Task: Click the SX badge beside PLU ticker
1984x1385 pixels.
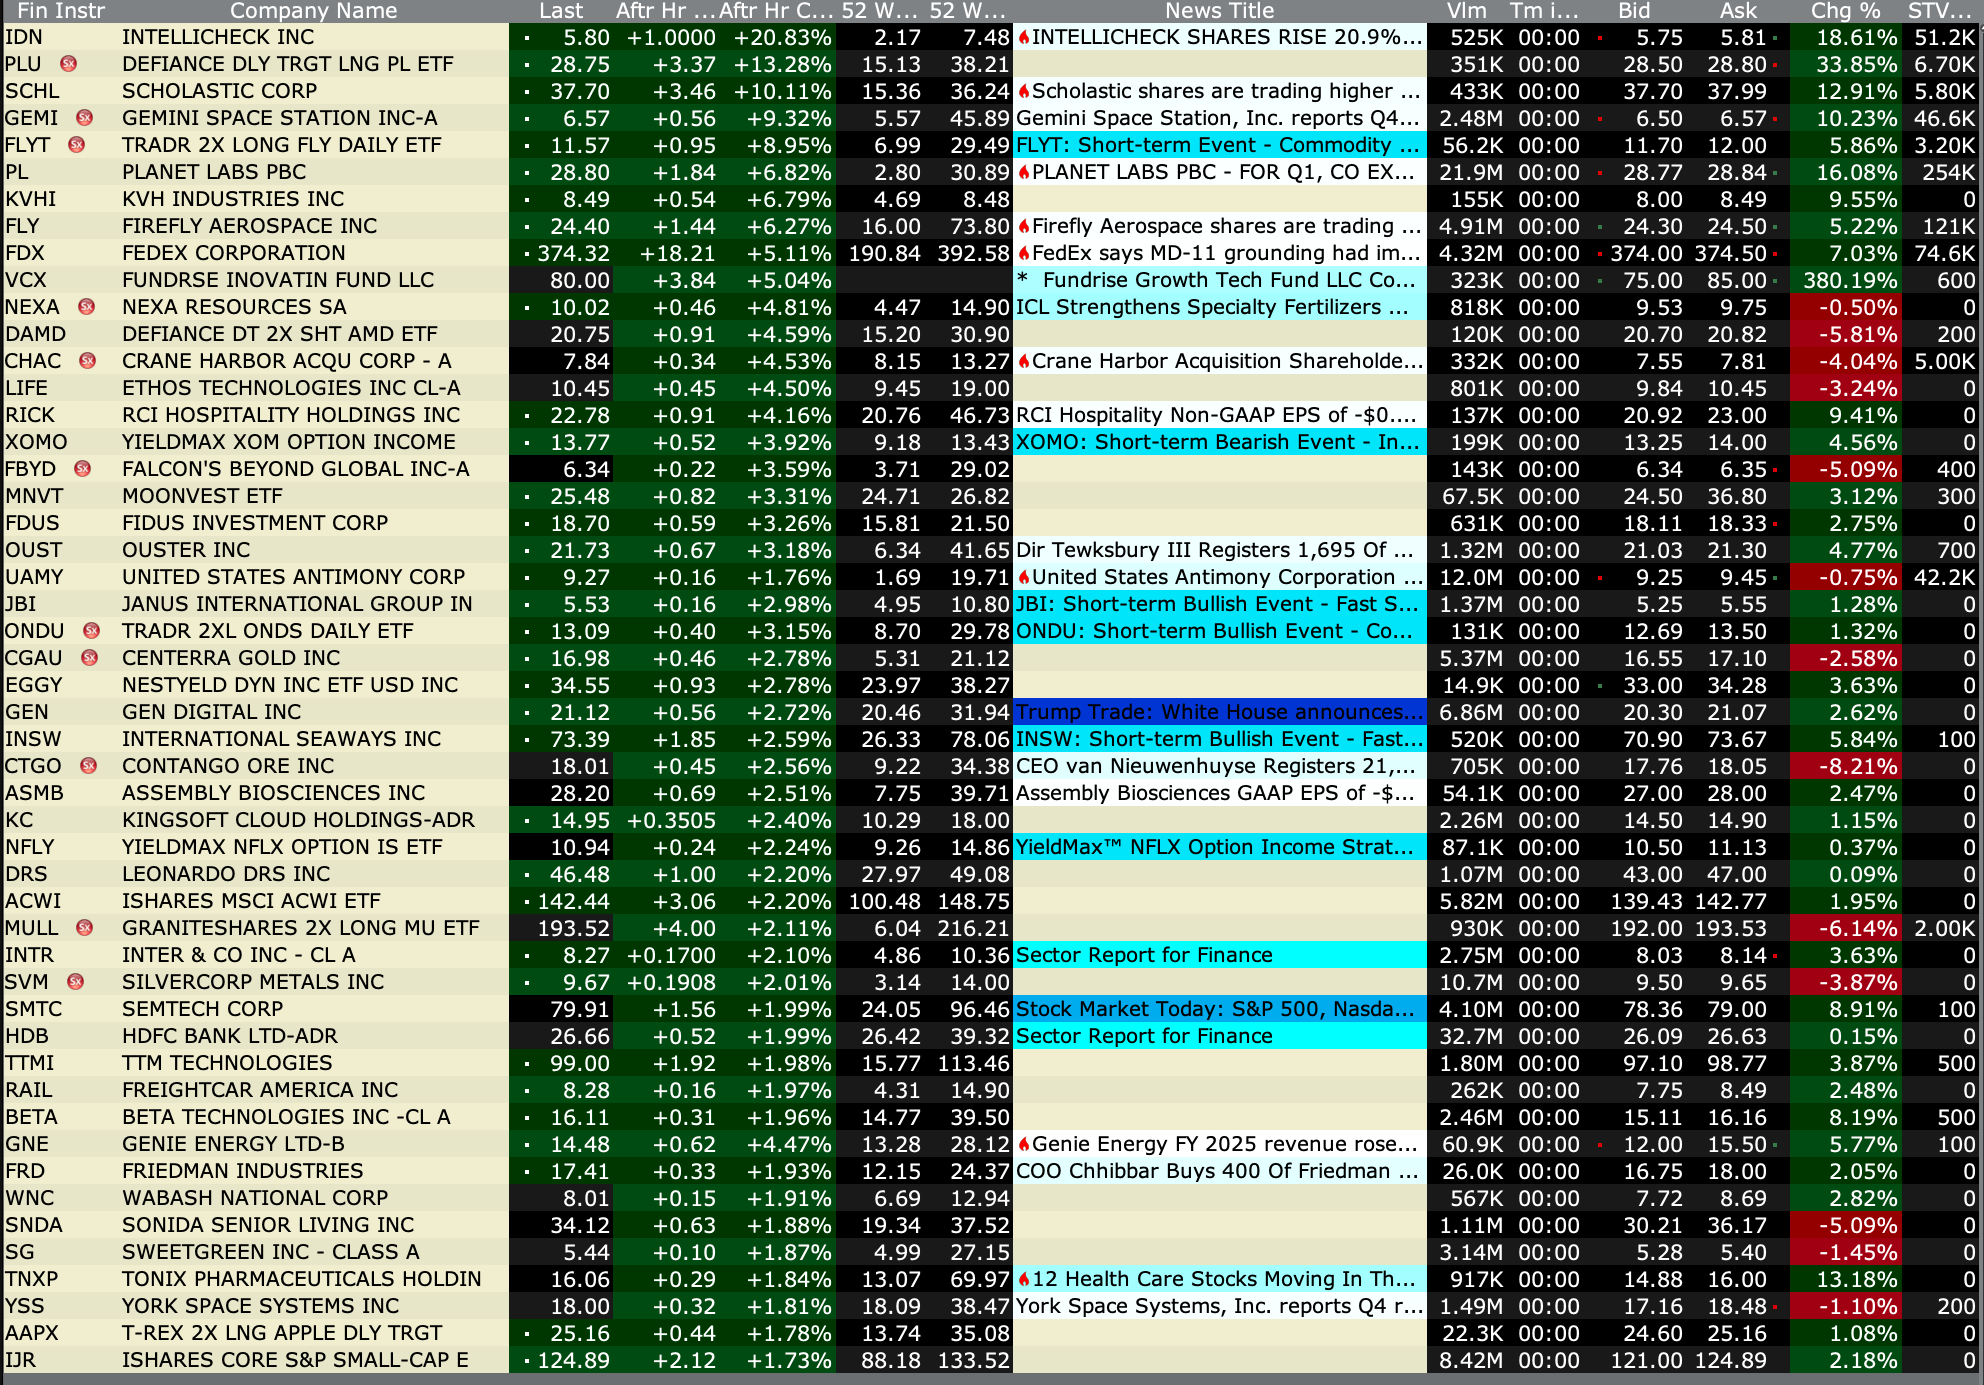Action: (x=68, y=64)
